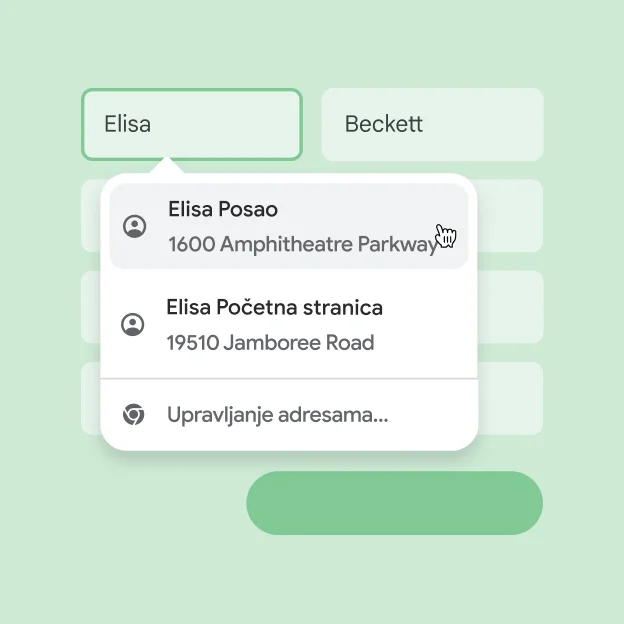624x624 pixels.
Task: Focus the Elisa first name field
Action: [191, 124]
